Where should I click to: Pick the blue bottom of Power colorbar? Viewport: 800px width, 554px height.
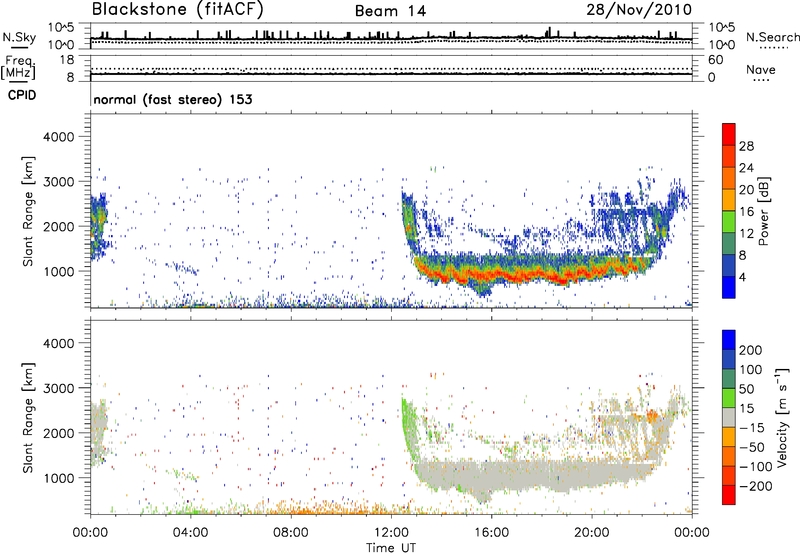click(729, 287)
